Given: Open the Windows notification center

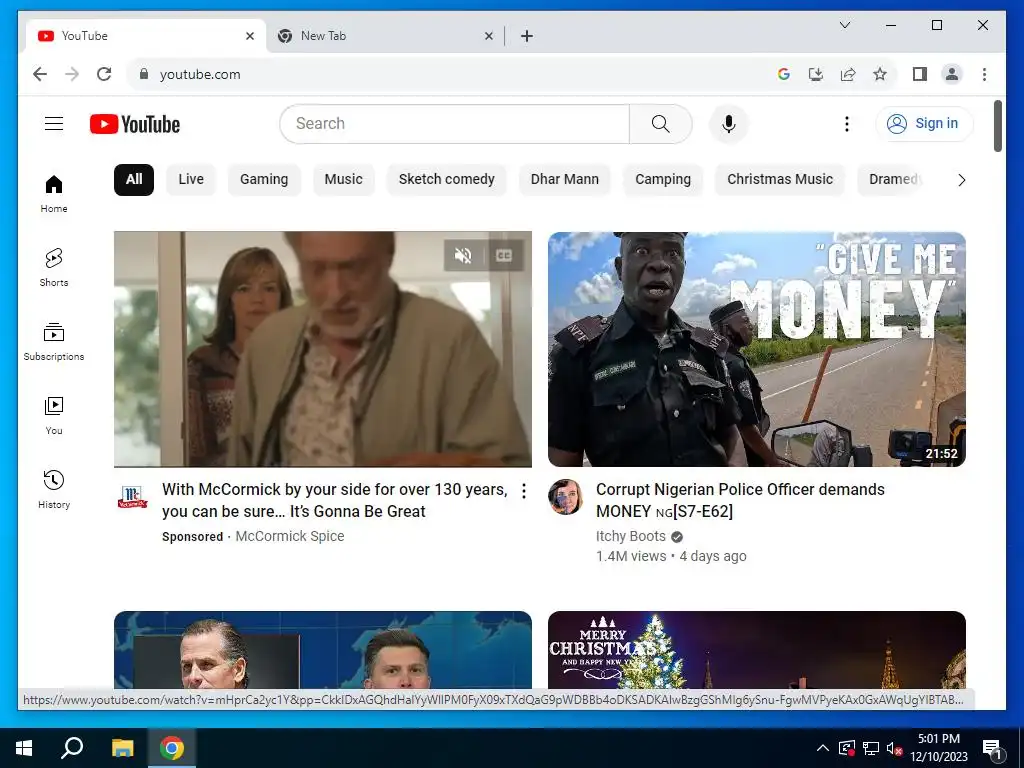Looking at the screenshot, I should click(993, 748).
